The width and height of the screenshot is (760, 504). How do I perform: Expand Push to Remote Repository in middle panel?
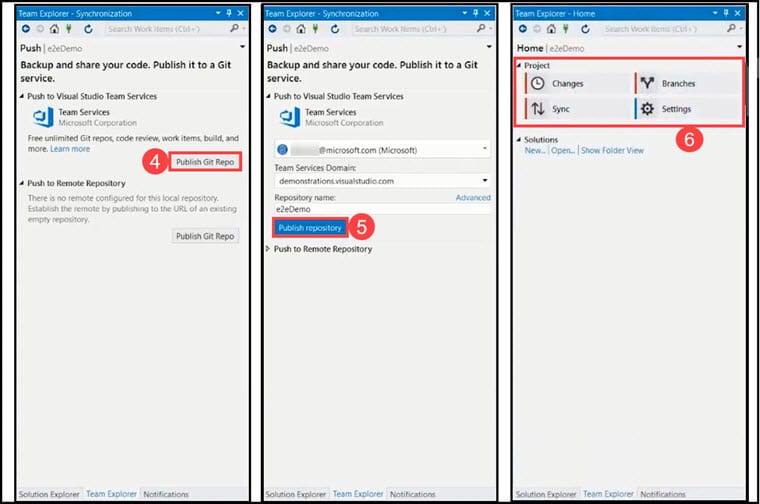coord(268,249)
